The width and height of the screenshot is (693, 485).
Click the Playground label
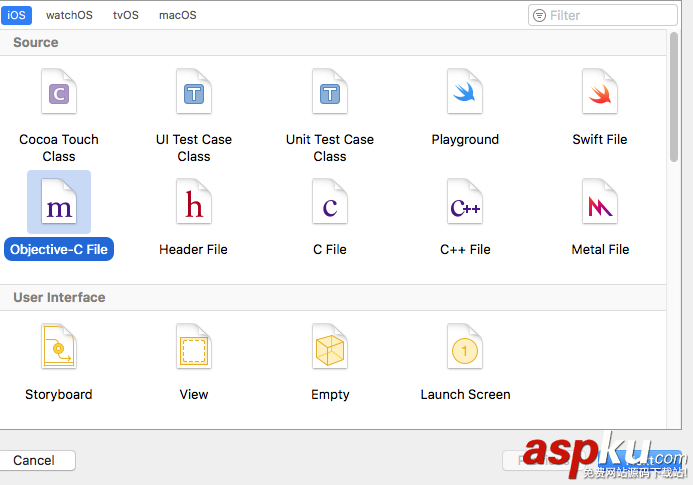pyautogui.click(x=465, y=140)
